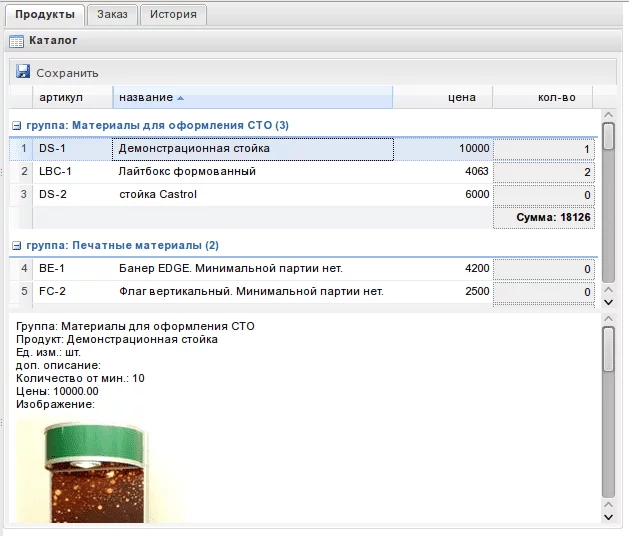Switch to the Заказ tab
This screenshot has width=629, height=536.
point(112,14)
